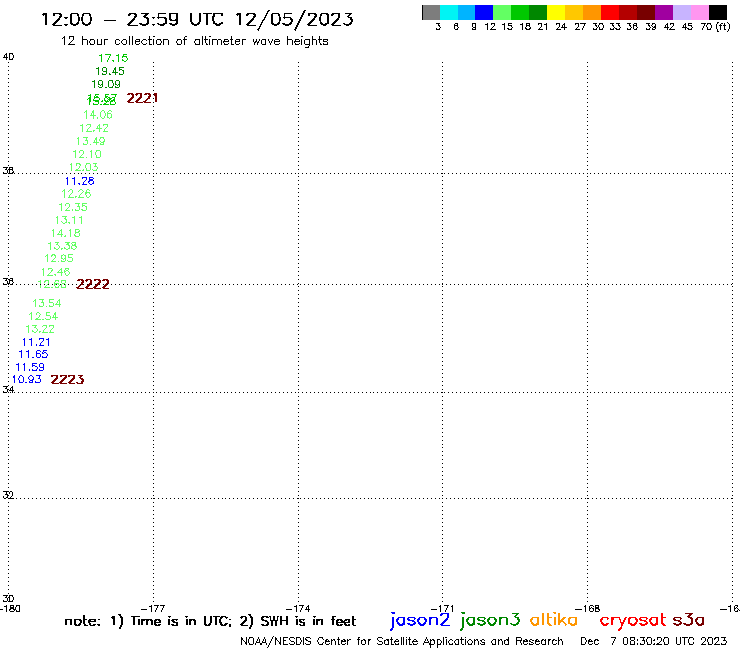Click the 17.15 wave height reading
740x650 pixels.
point(113,58)
